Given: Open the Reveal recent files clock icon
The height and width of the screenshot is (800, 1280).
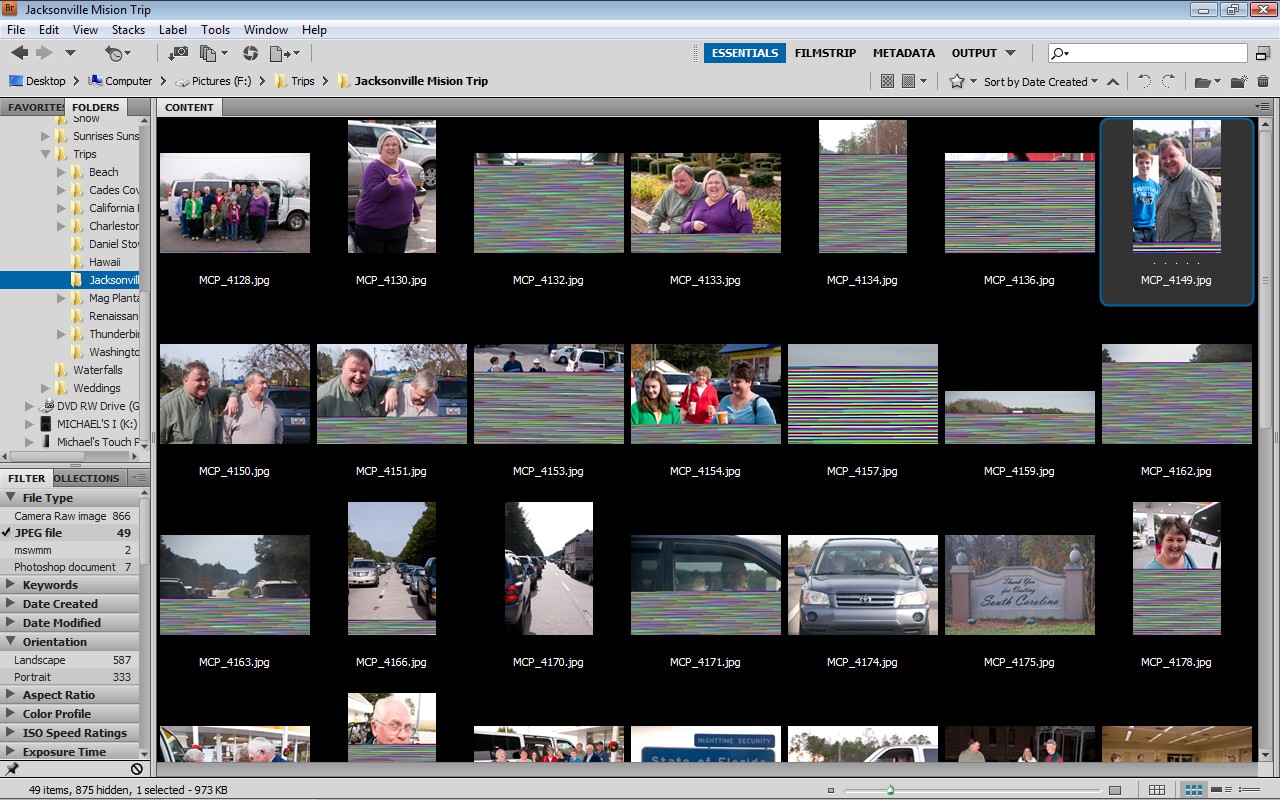Looking at the screenshot, I should pyautogui.click(x=116, y=53).
